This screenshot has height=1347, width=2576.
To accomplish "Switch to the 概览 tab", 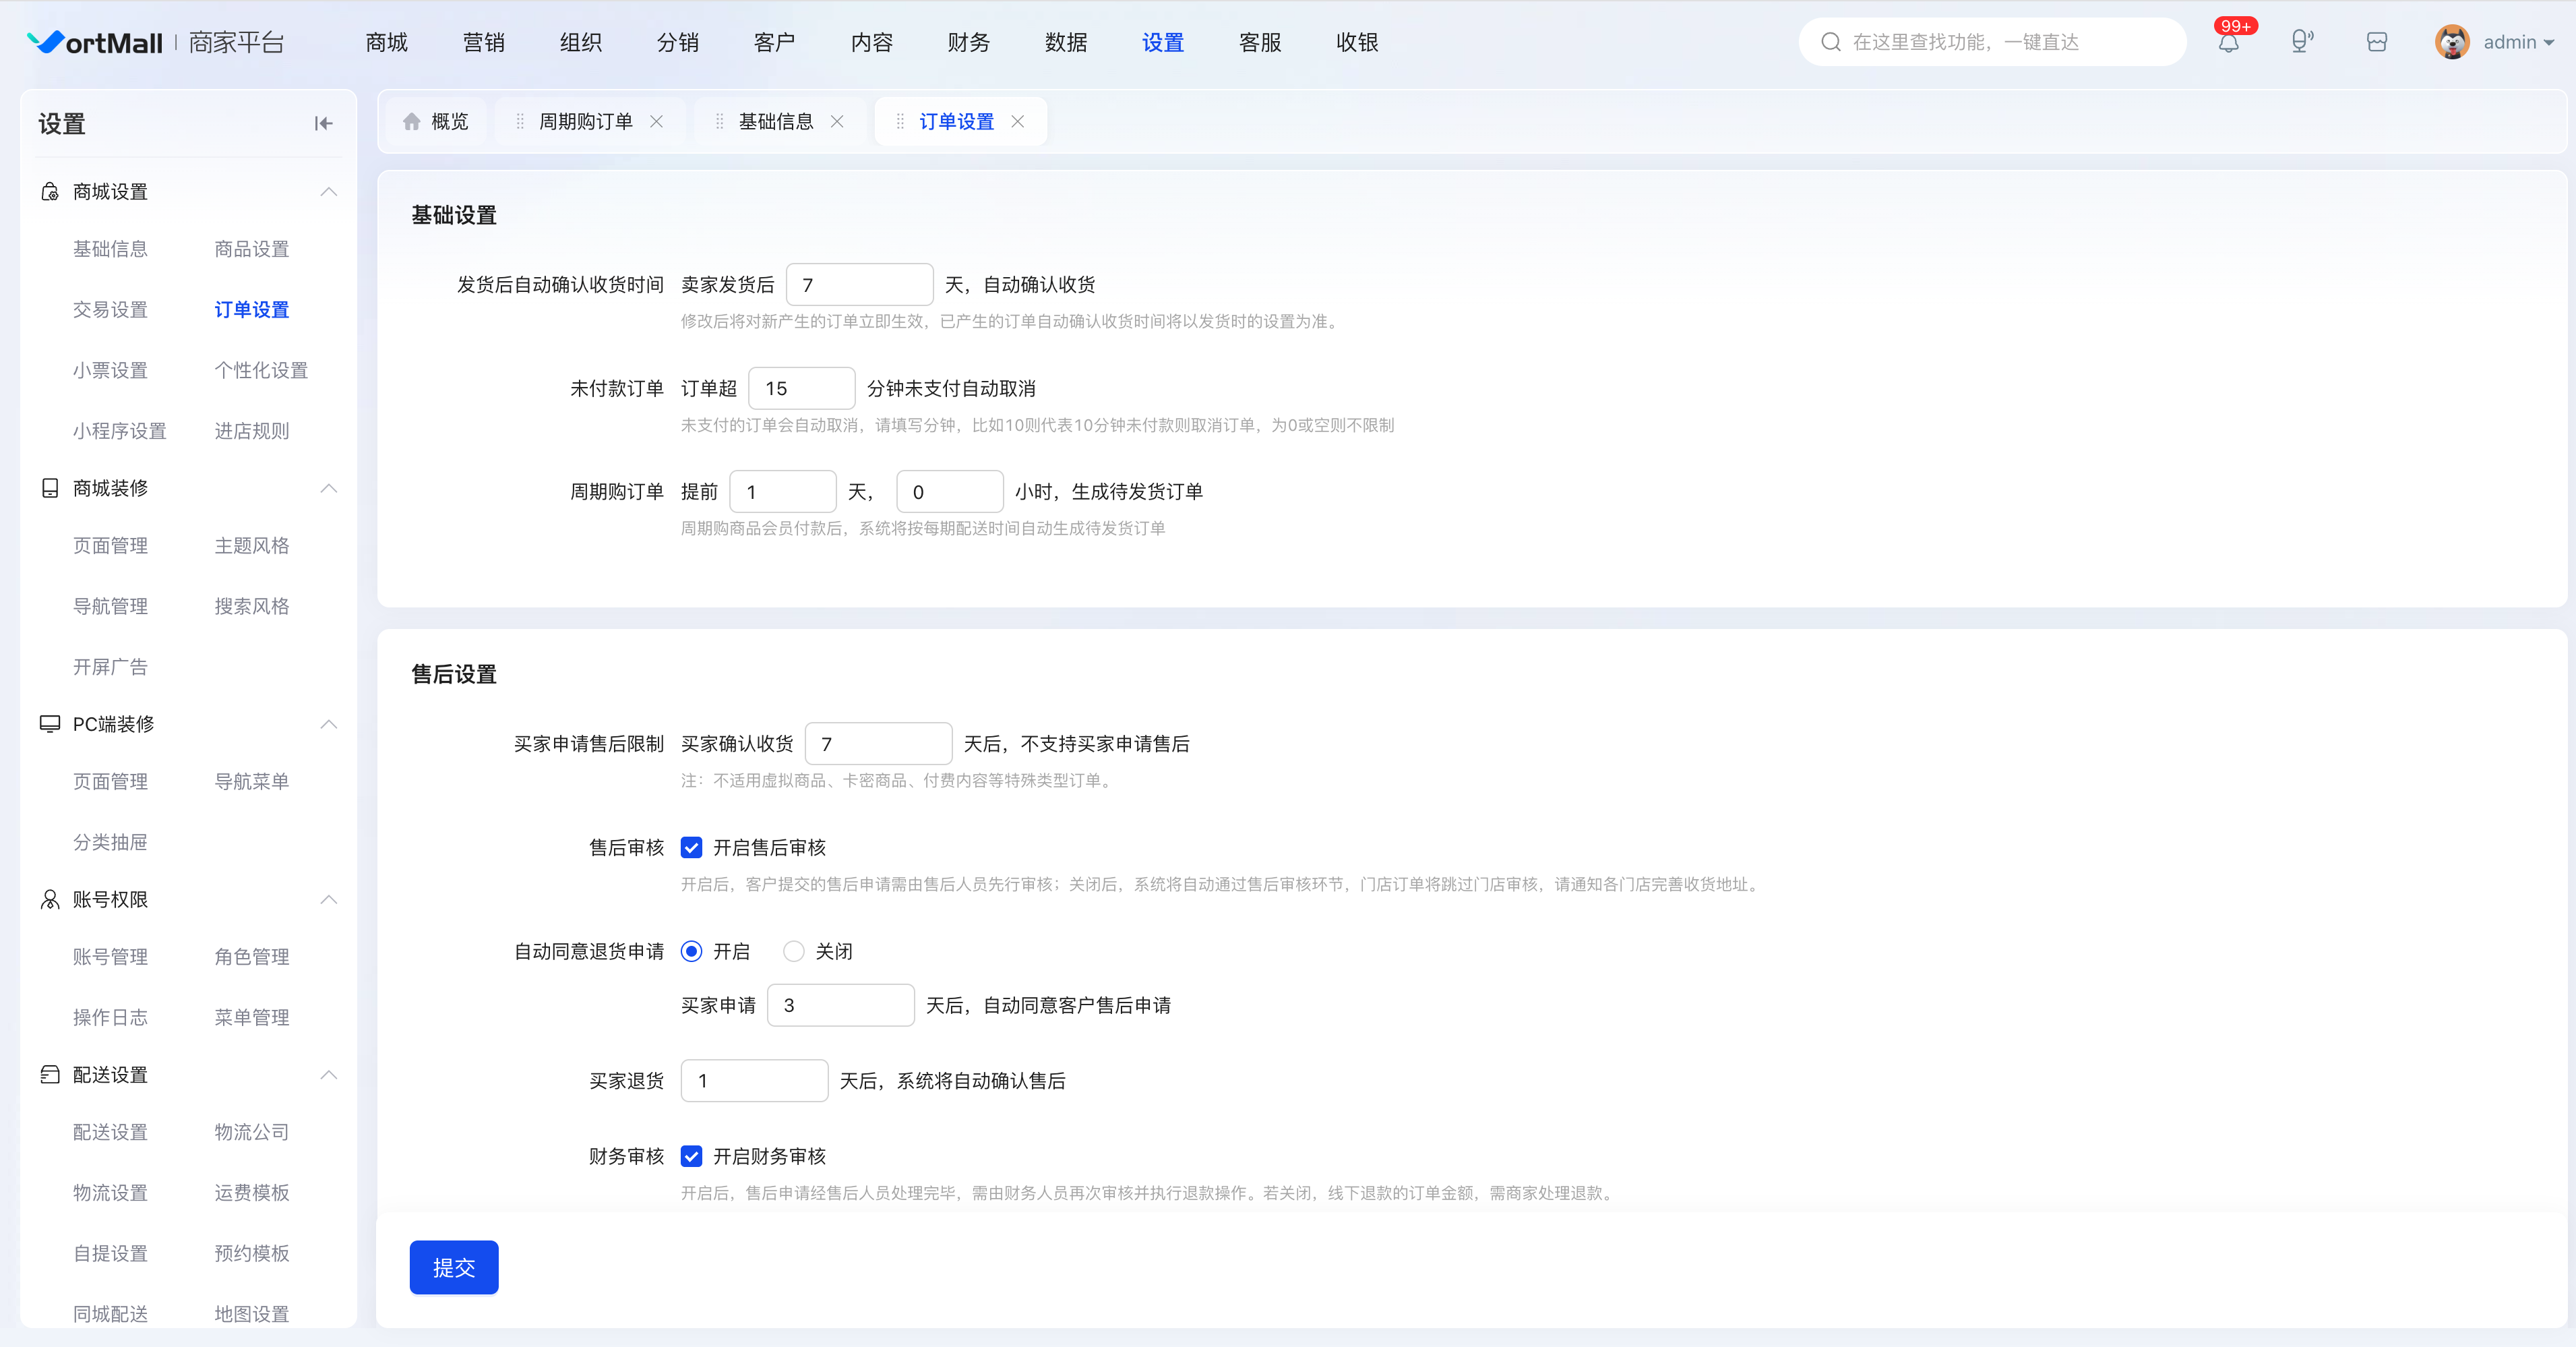I will coord(436,121).
